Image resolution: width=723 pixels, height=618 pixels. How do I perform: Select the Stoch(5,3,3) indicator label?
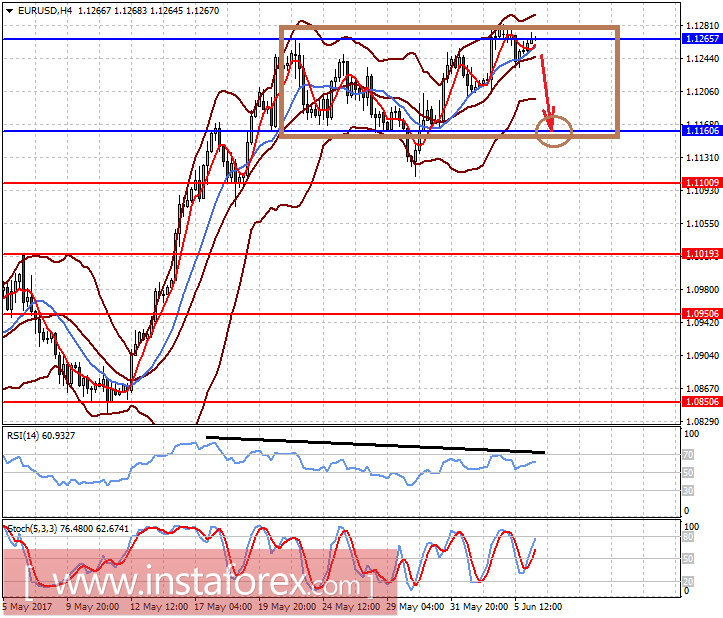pos(32,529)
